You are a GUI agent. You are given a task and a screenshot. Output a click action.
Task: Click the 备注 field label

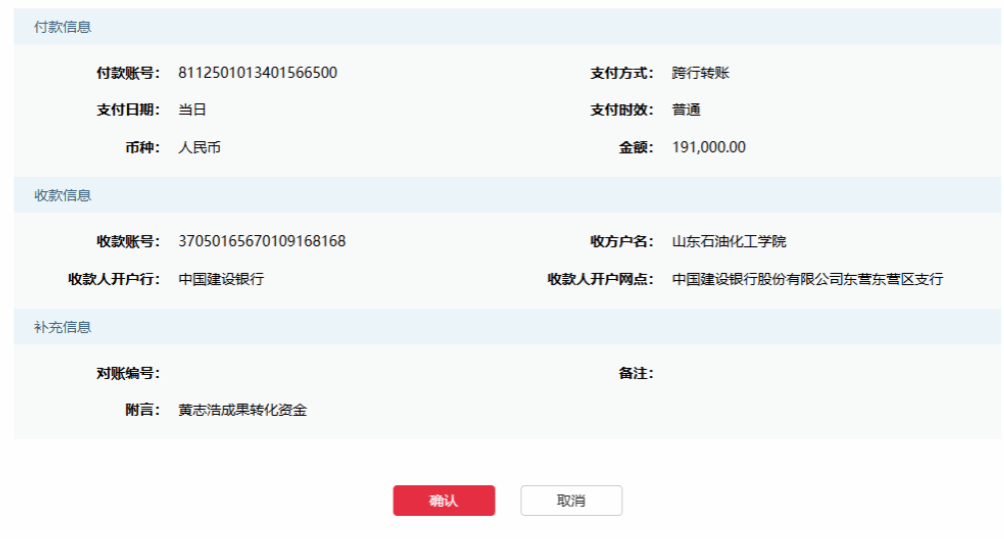click(635, 373)
